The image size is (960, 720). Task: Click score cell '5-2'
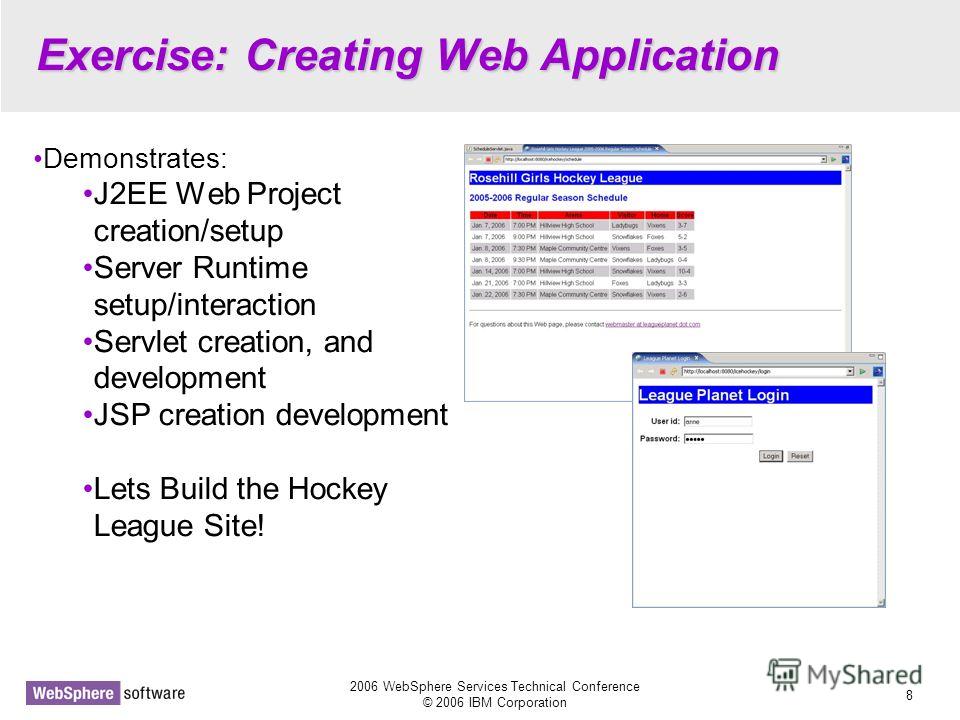click(x=683, y=236)
